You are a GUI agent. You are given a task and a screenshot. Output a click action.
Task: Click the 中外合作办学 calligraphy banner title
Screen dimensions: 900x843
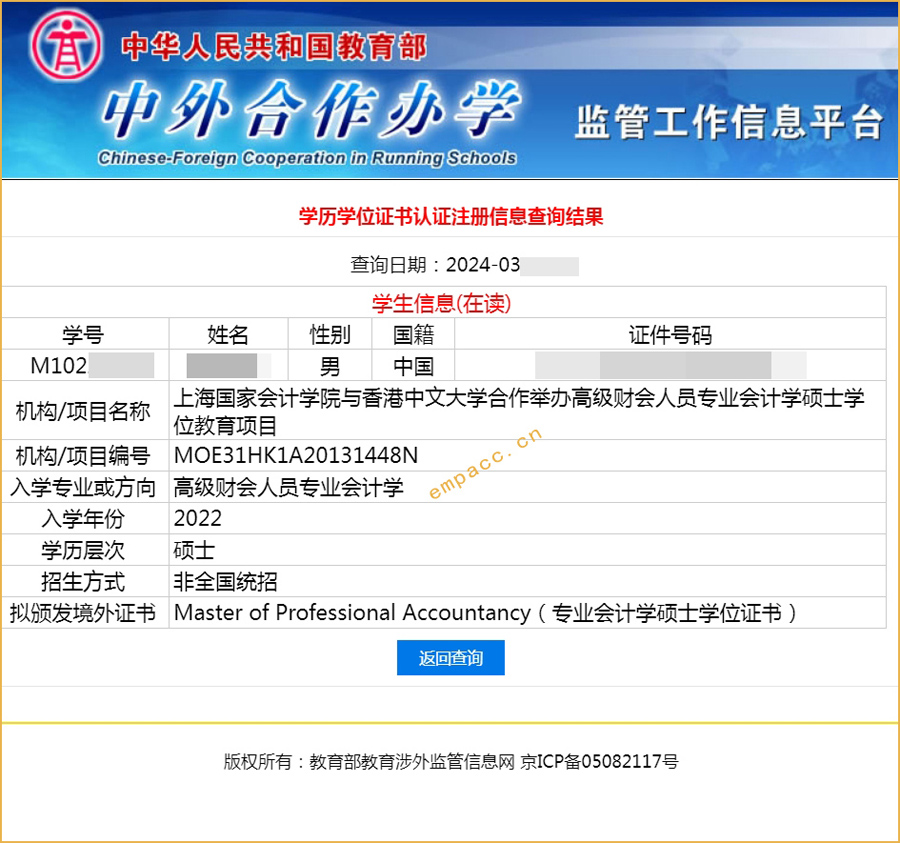coord(311,110)
